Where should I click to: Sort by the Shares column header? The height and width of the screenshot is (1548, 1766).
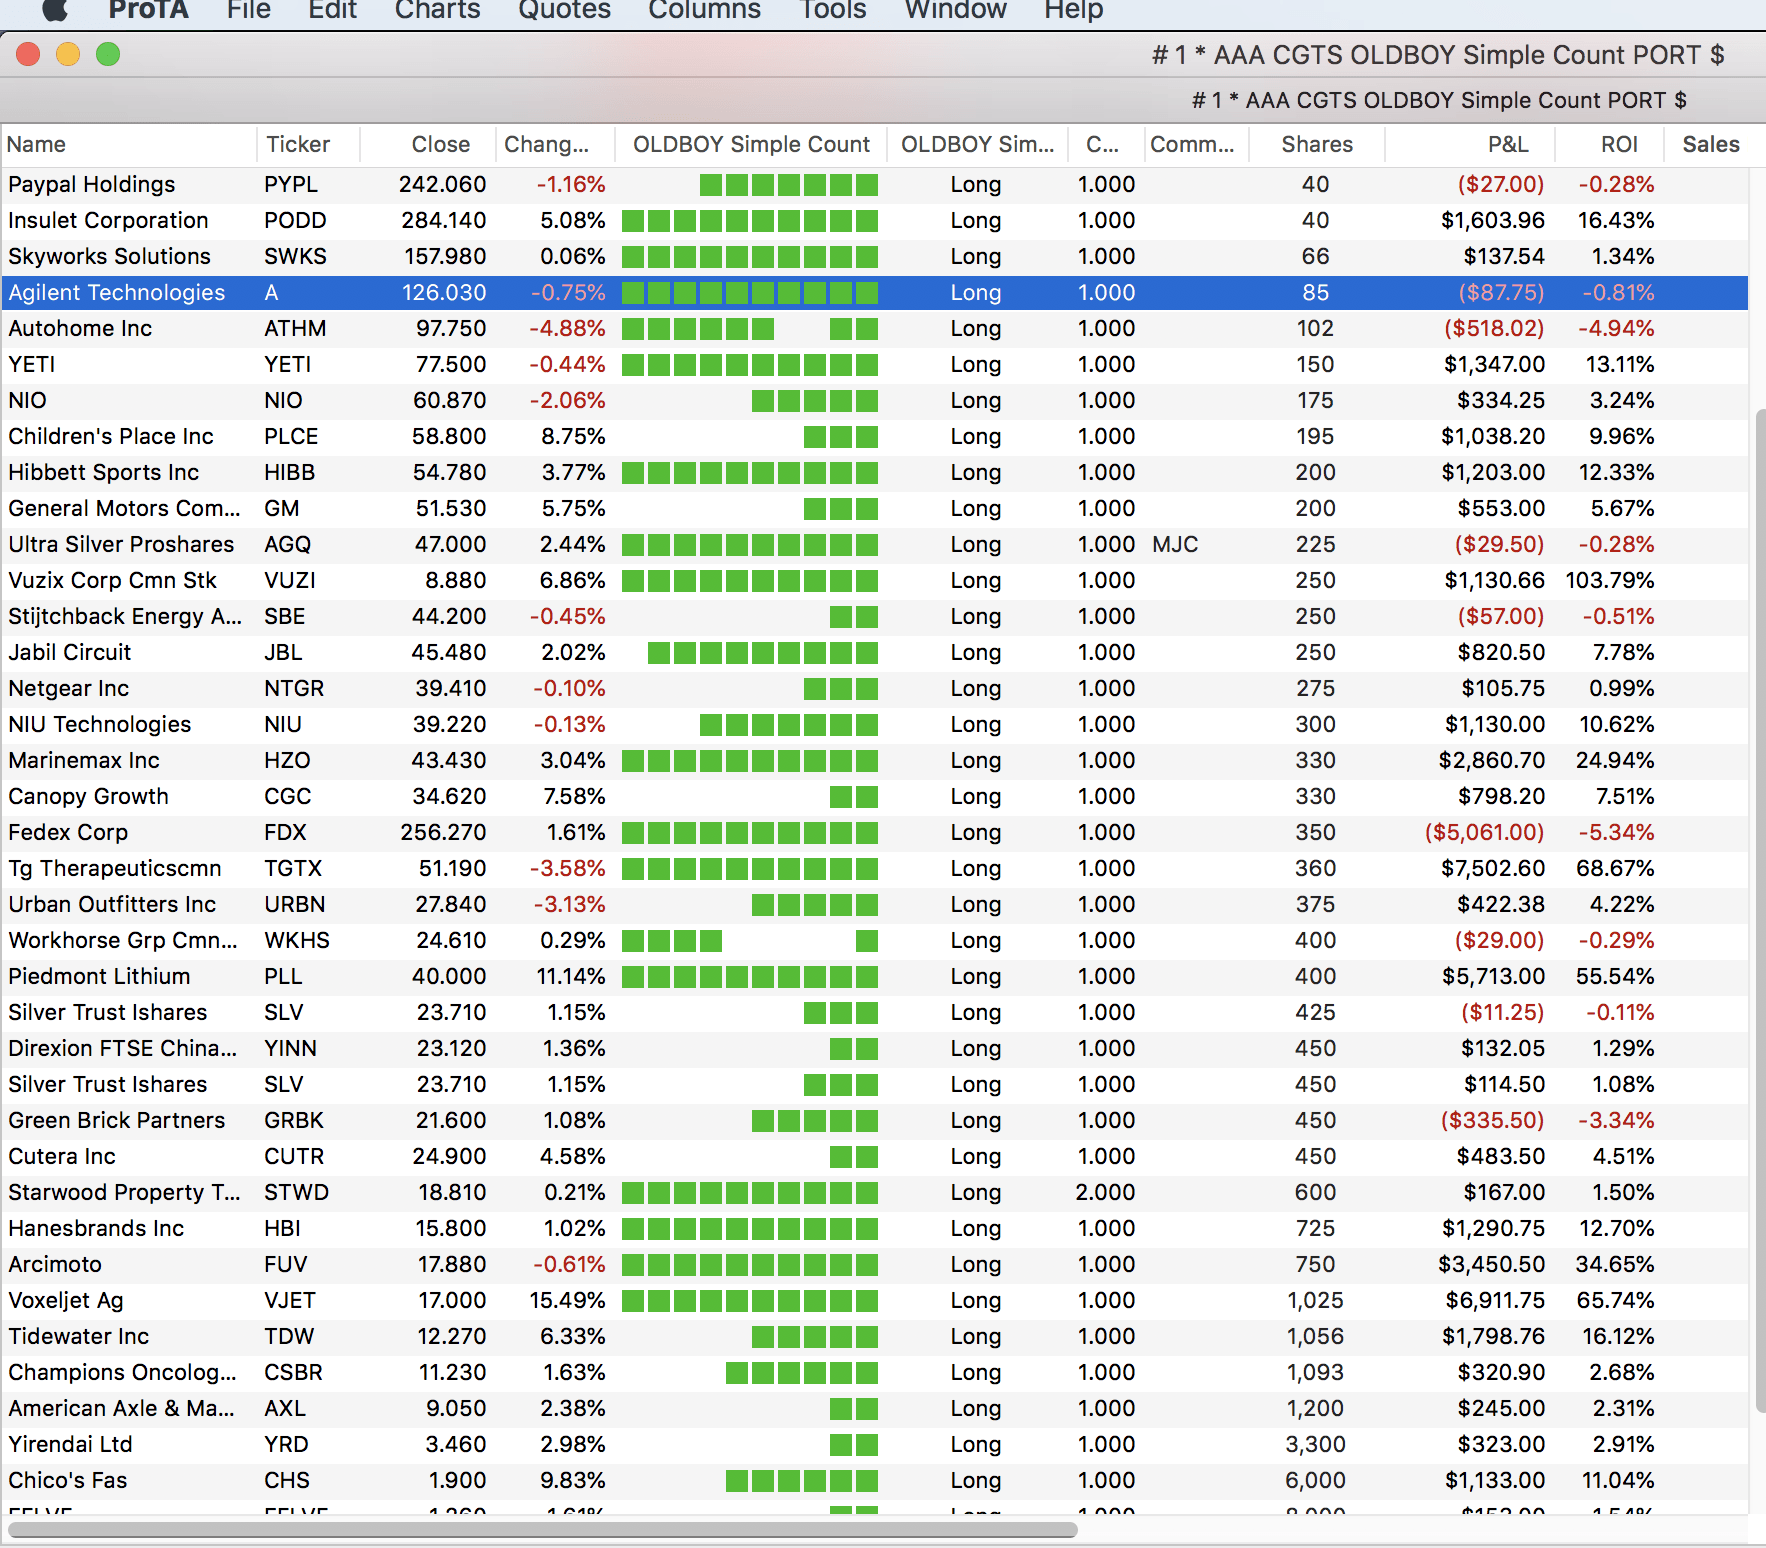pos(1317,144)
